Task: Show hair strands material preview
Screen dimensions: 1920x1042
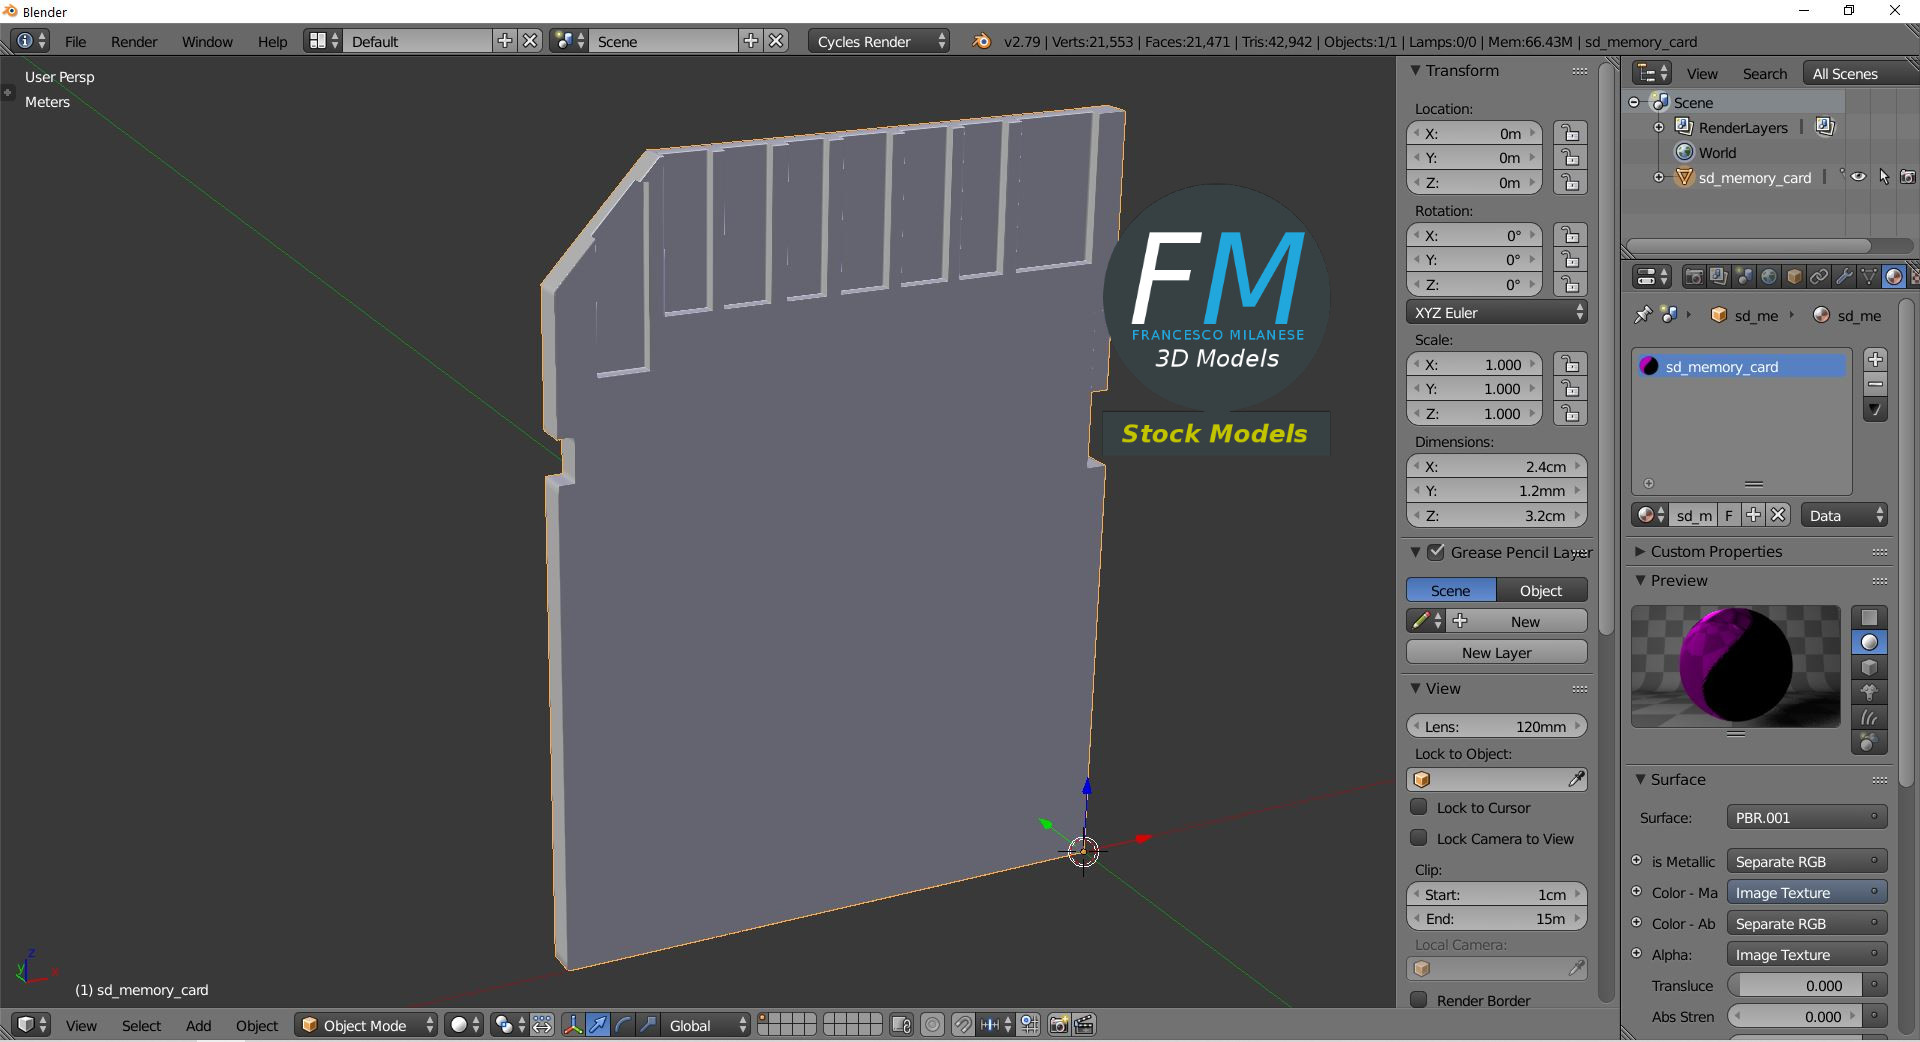Action: click(x=1869, y=717)
